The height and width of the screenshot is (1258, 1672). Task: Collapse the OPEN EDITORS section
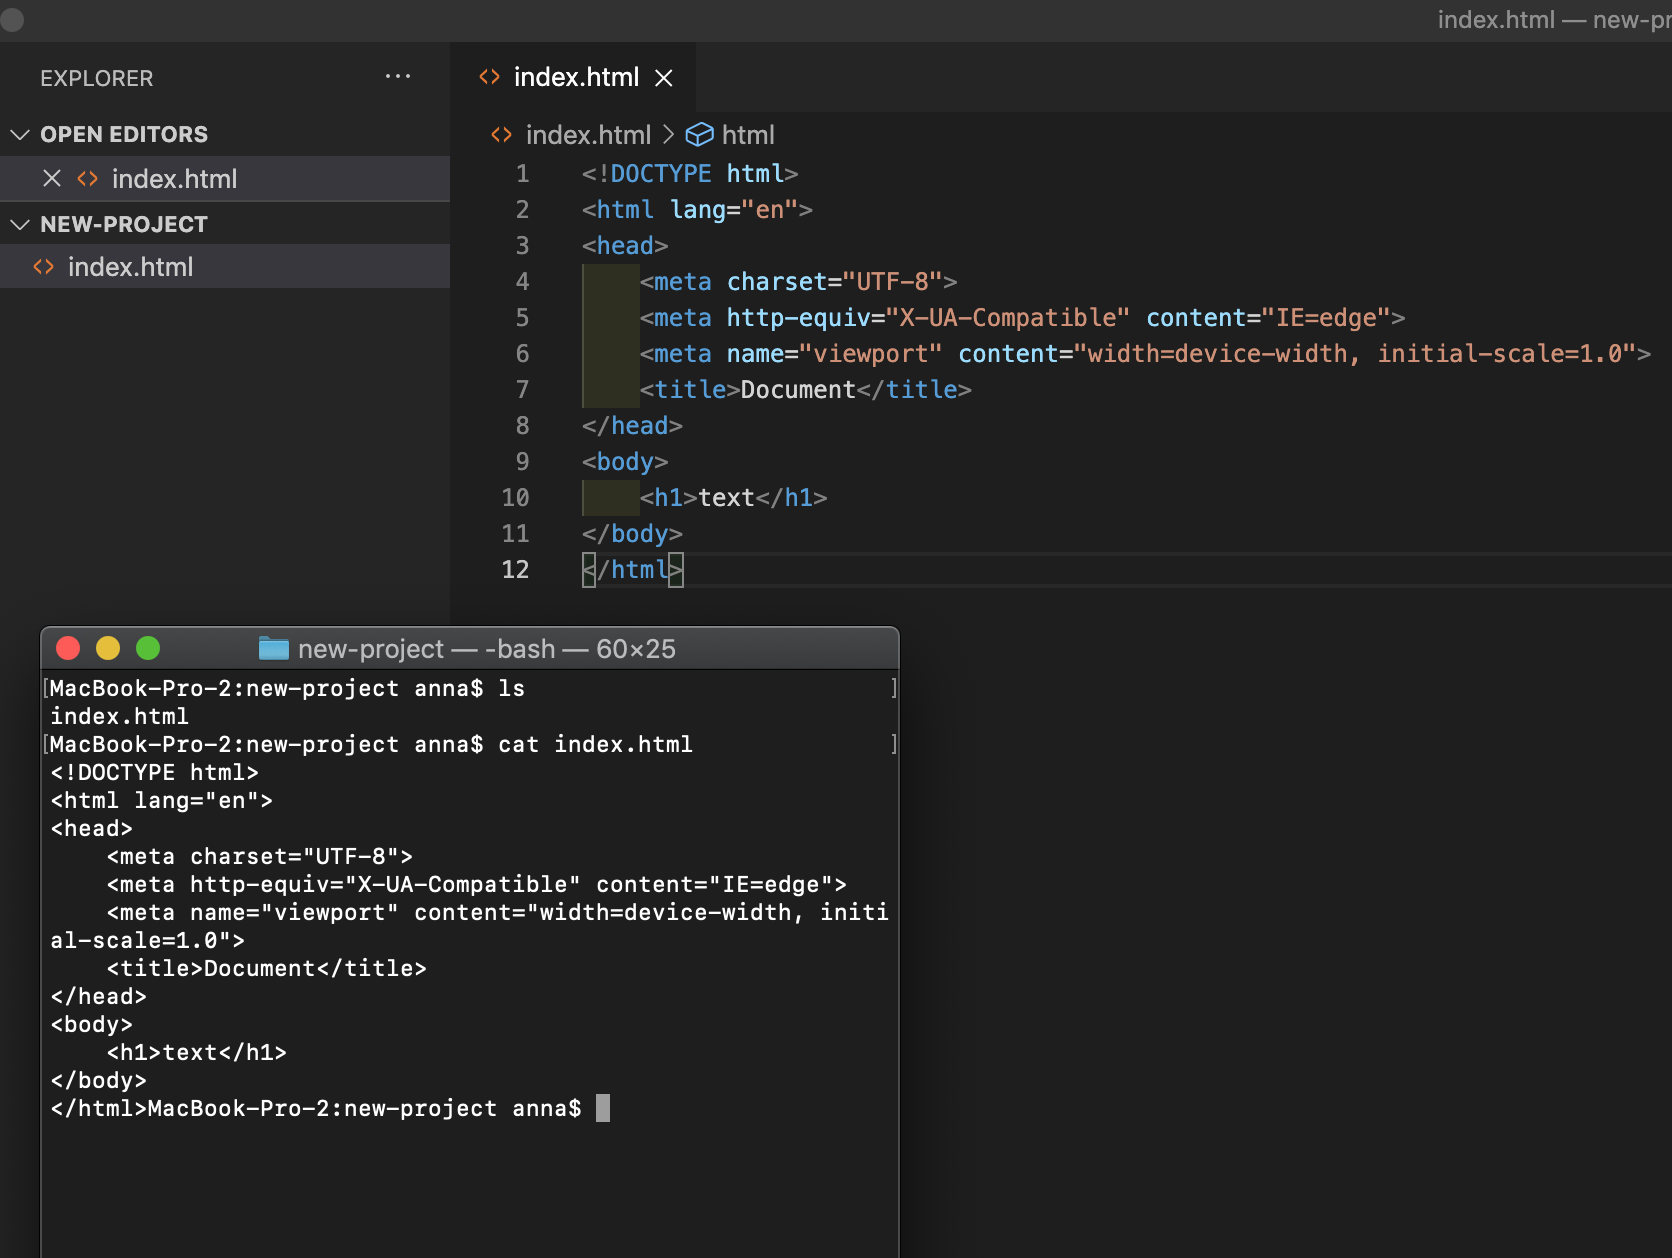pos(20,135)
